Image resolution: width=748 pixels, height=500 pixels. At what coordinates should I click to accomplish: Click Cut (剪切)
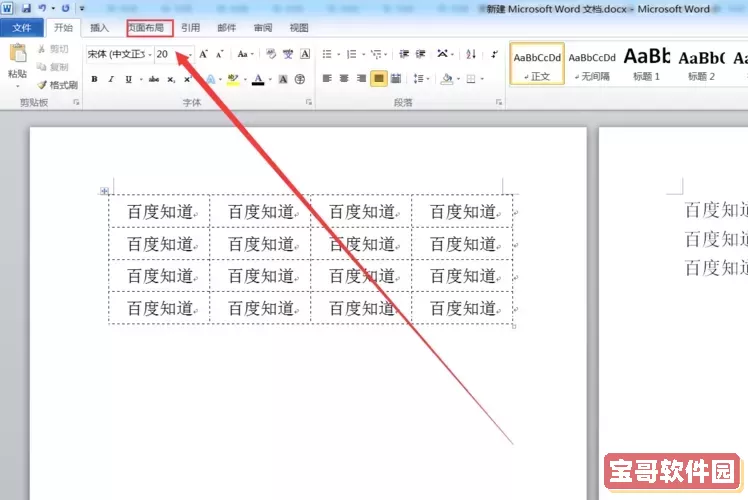click(53, 49)
